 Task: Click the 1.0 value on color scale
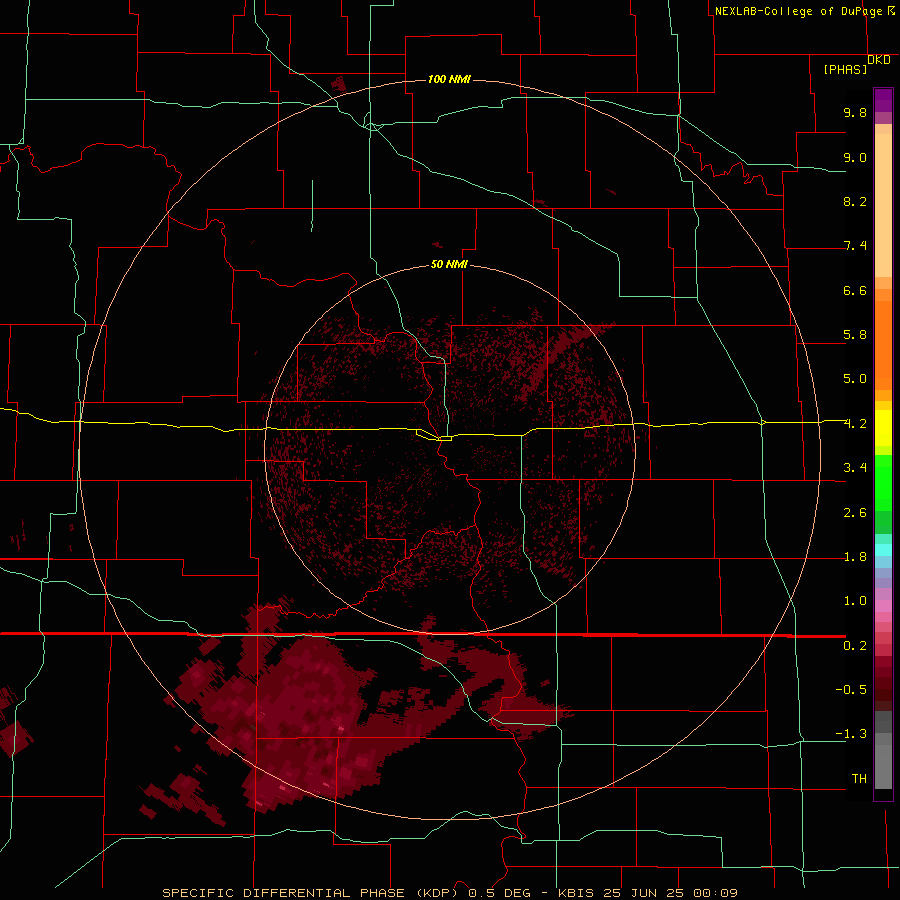[x=855, y=601]
